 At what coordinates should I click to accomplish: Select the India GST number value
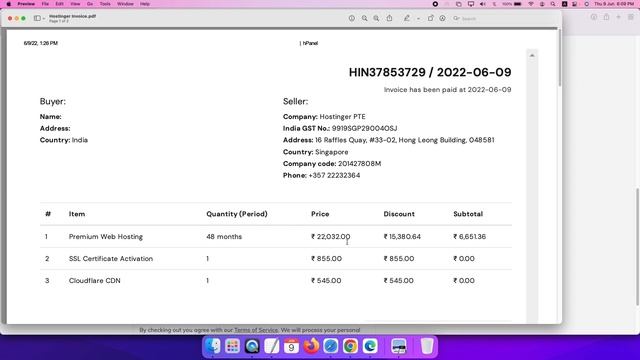click(364, 128)
